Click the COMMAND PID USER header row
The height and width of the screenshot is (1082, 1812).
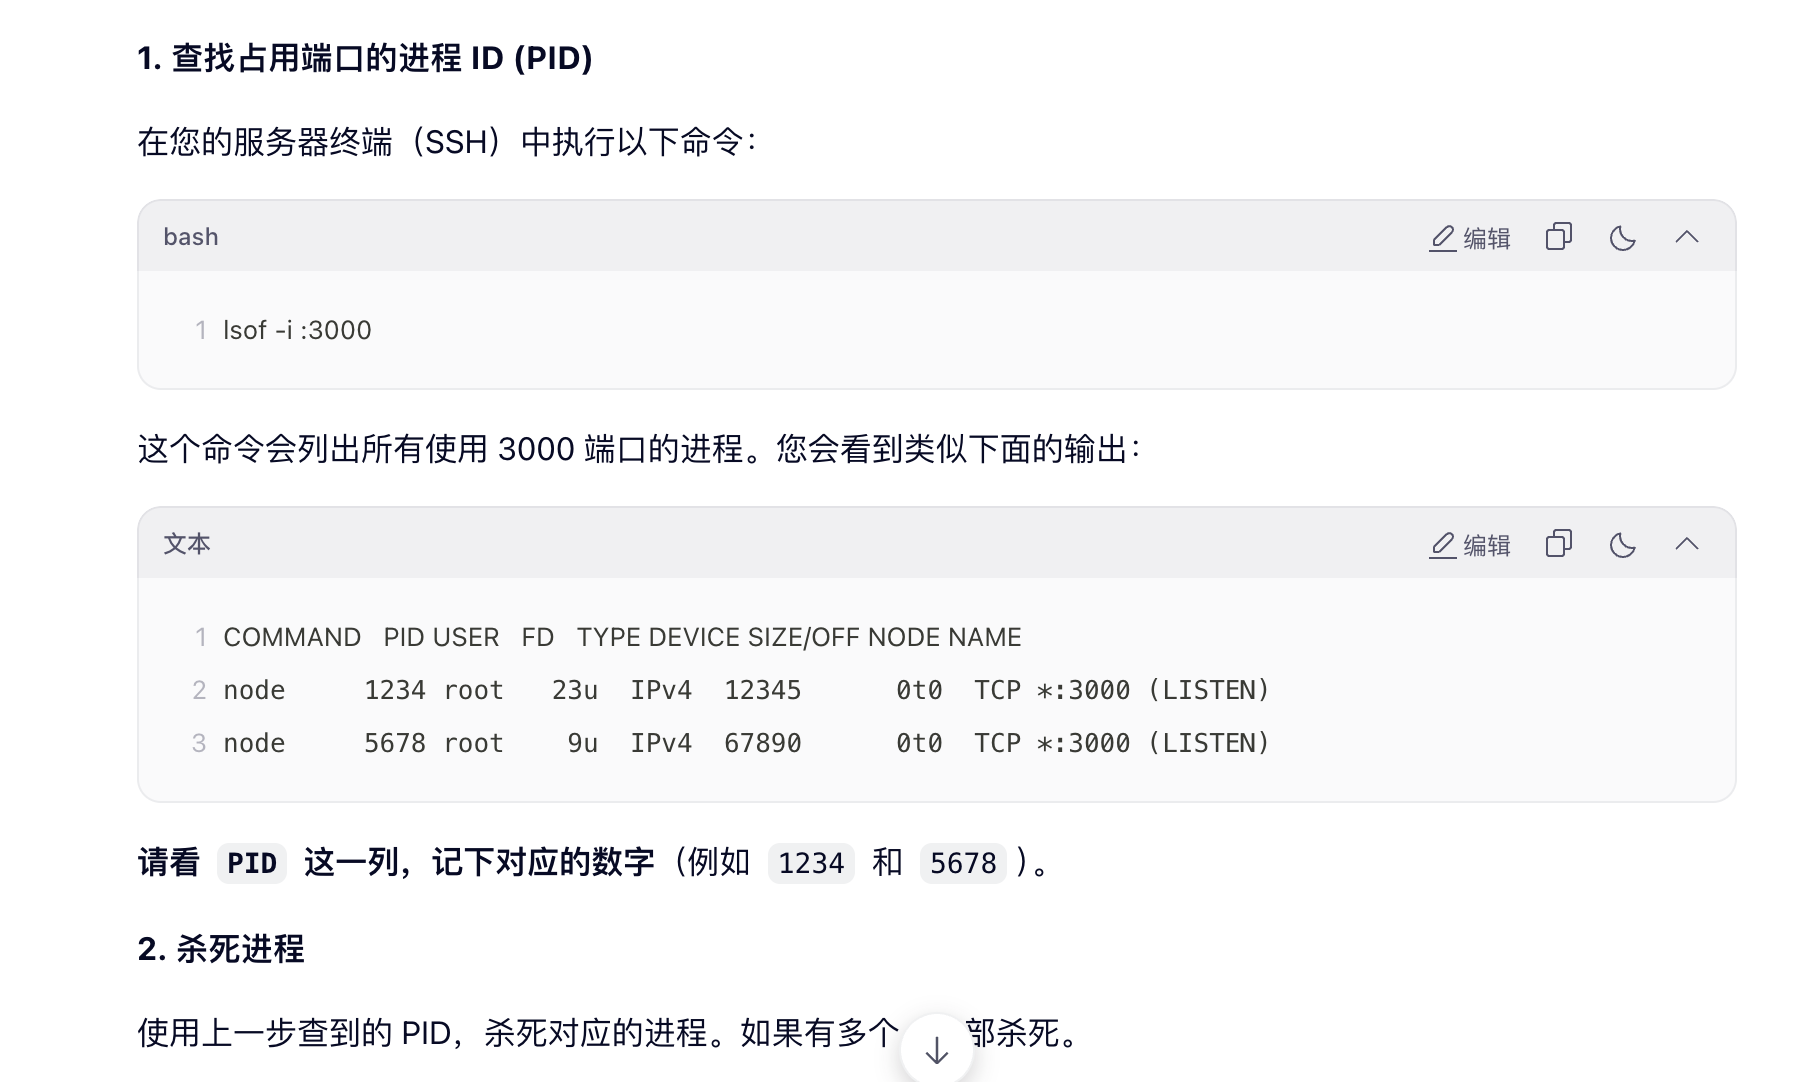click(622, 637)
